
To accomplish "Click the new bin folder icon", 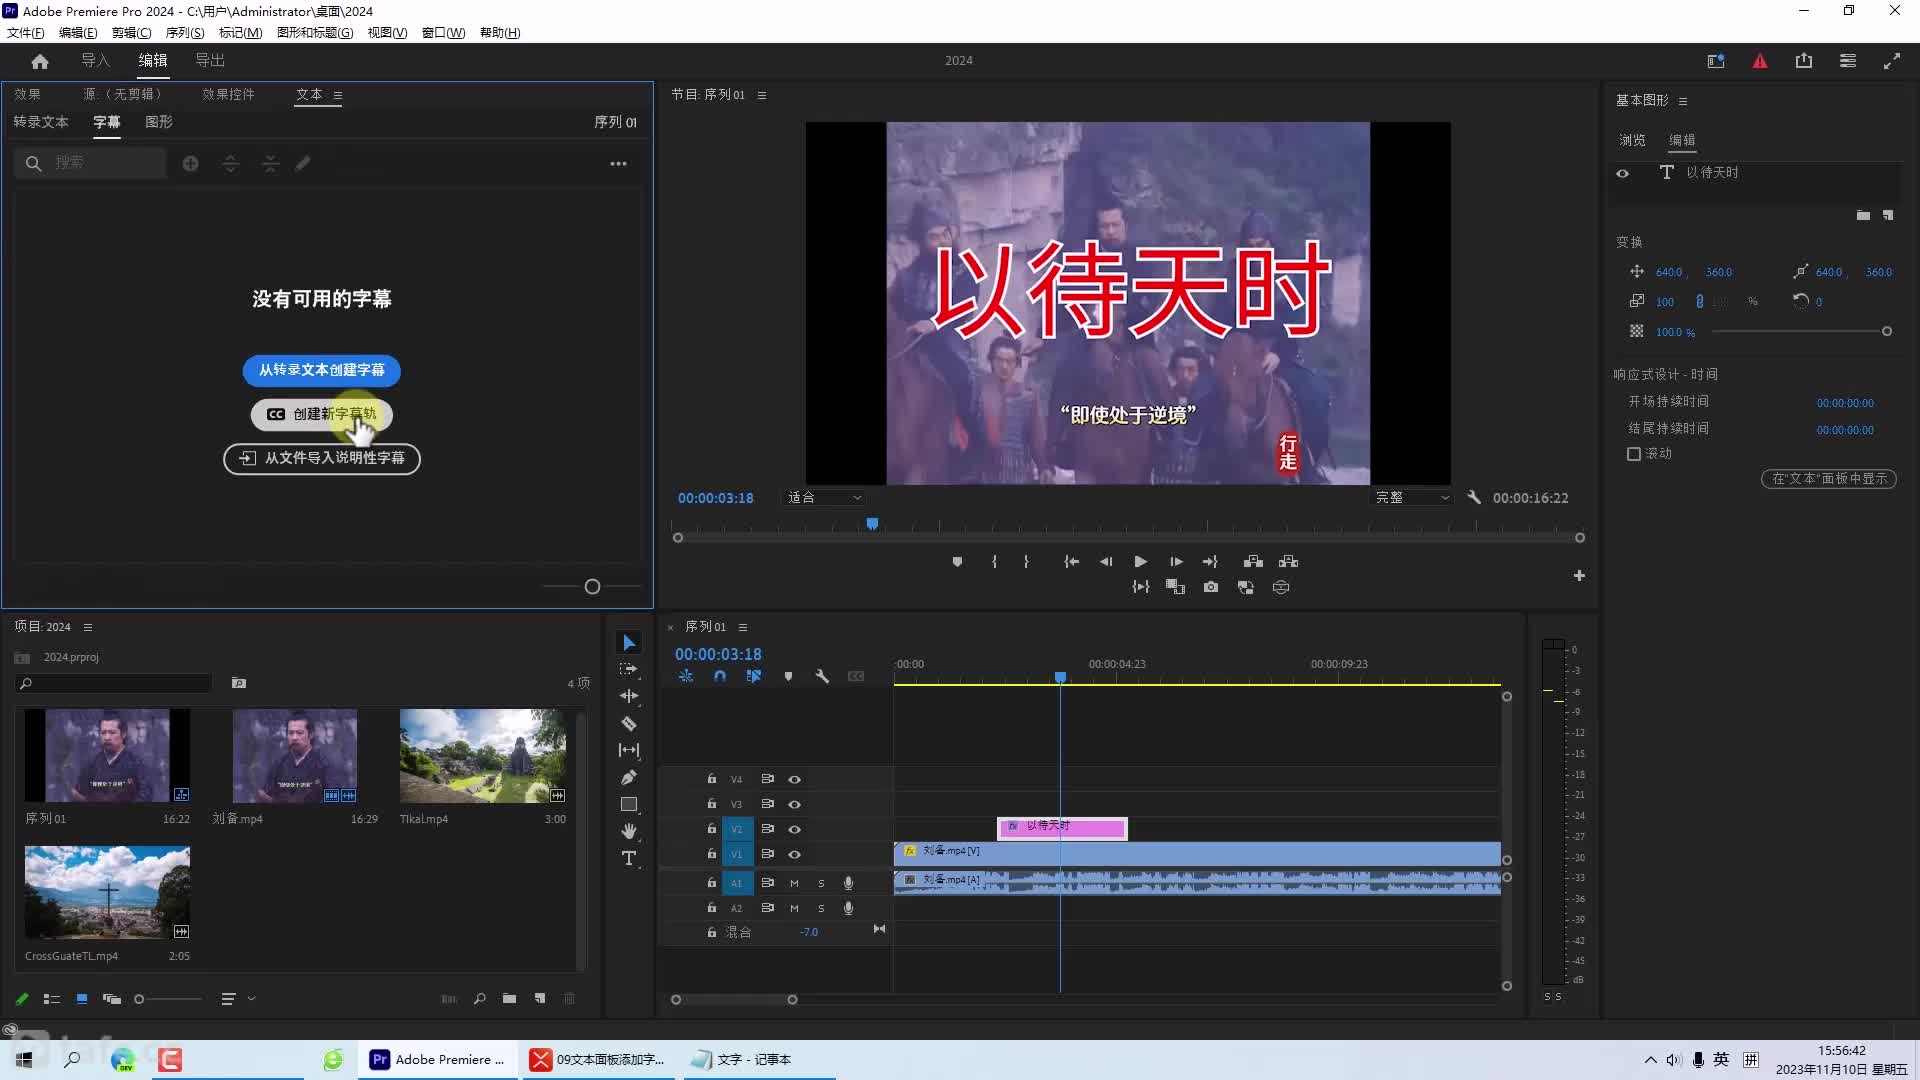I will (x=509, y=999).
